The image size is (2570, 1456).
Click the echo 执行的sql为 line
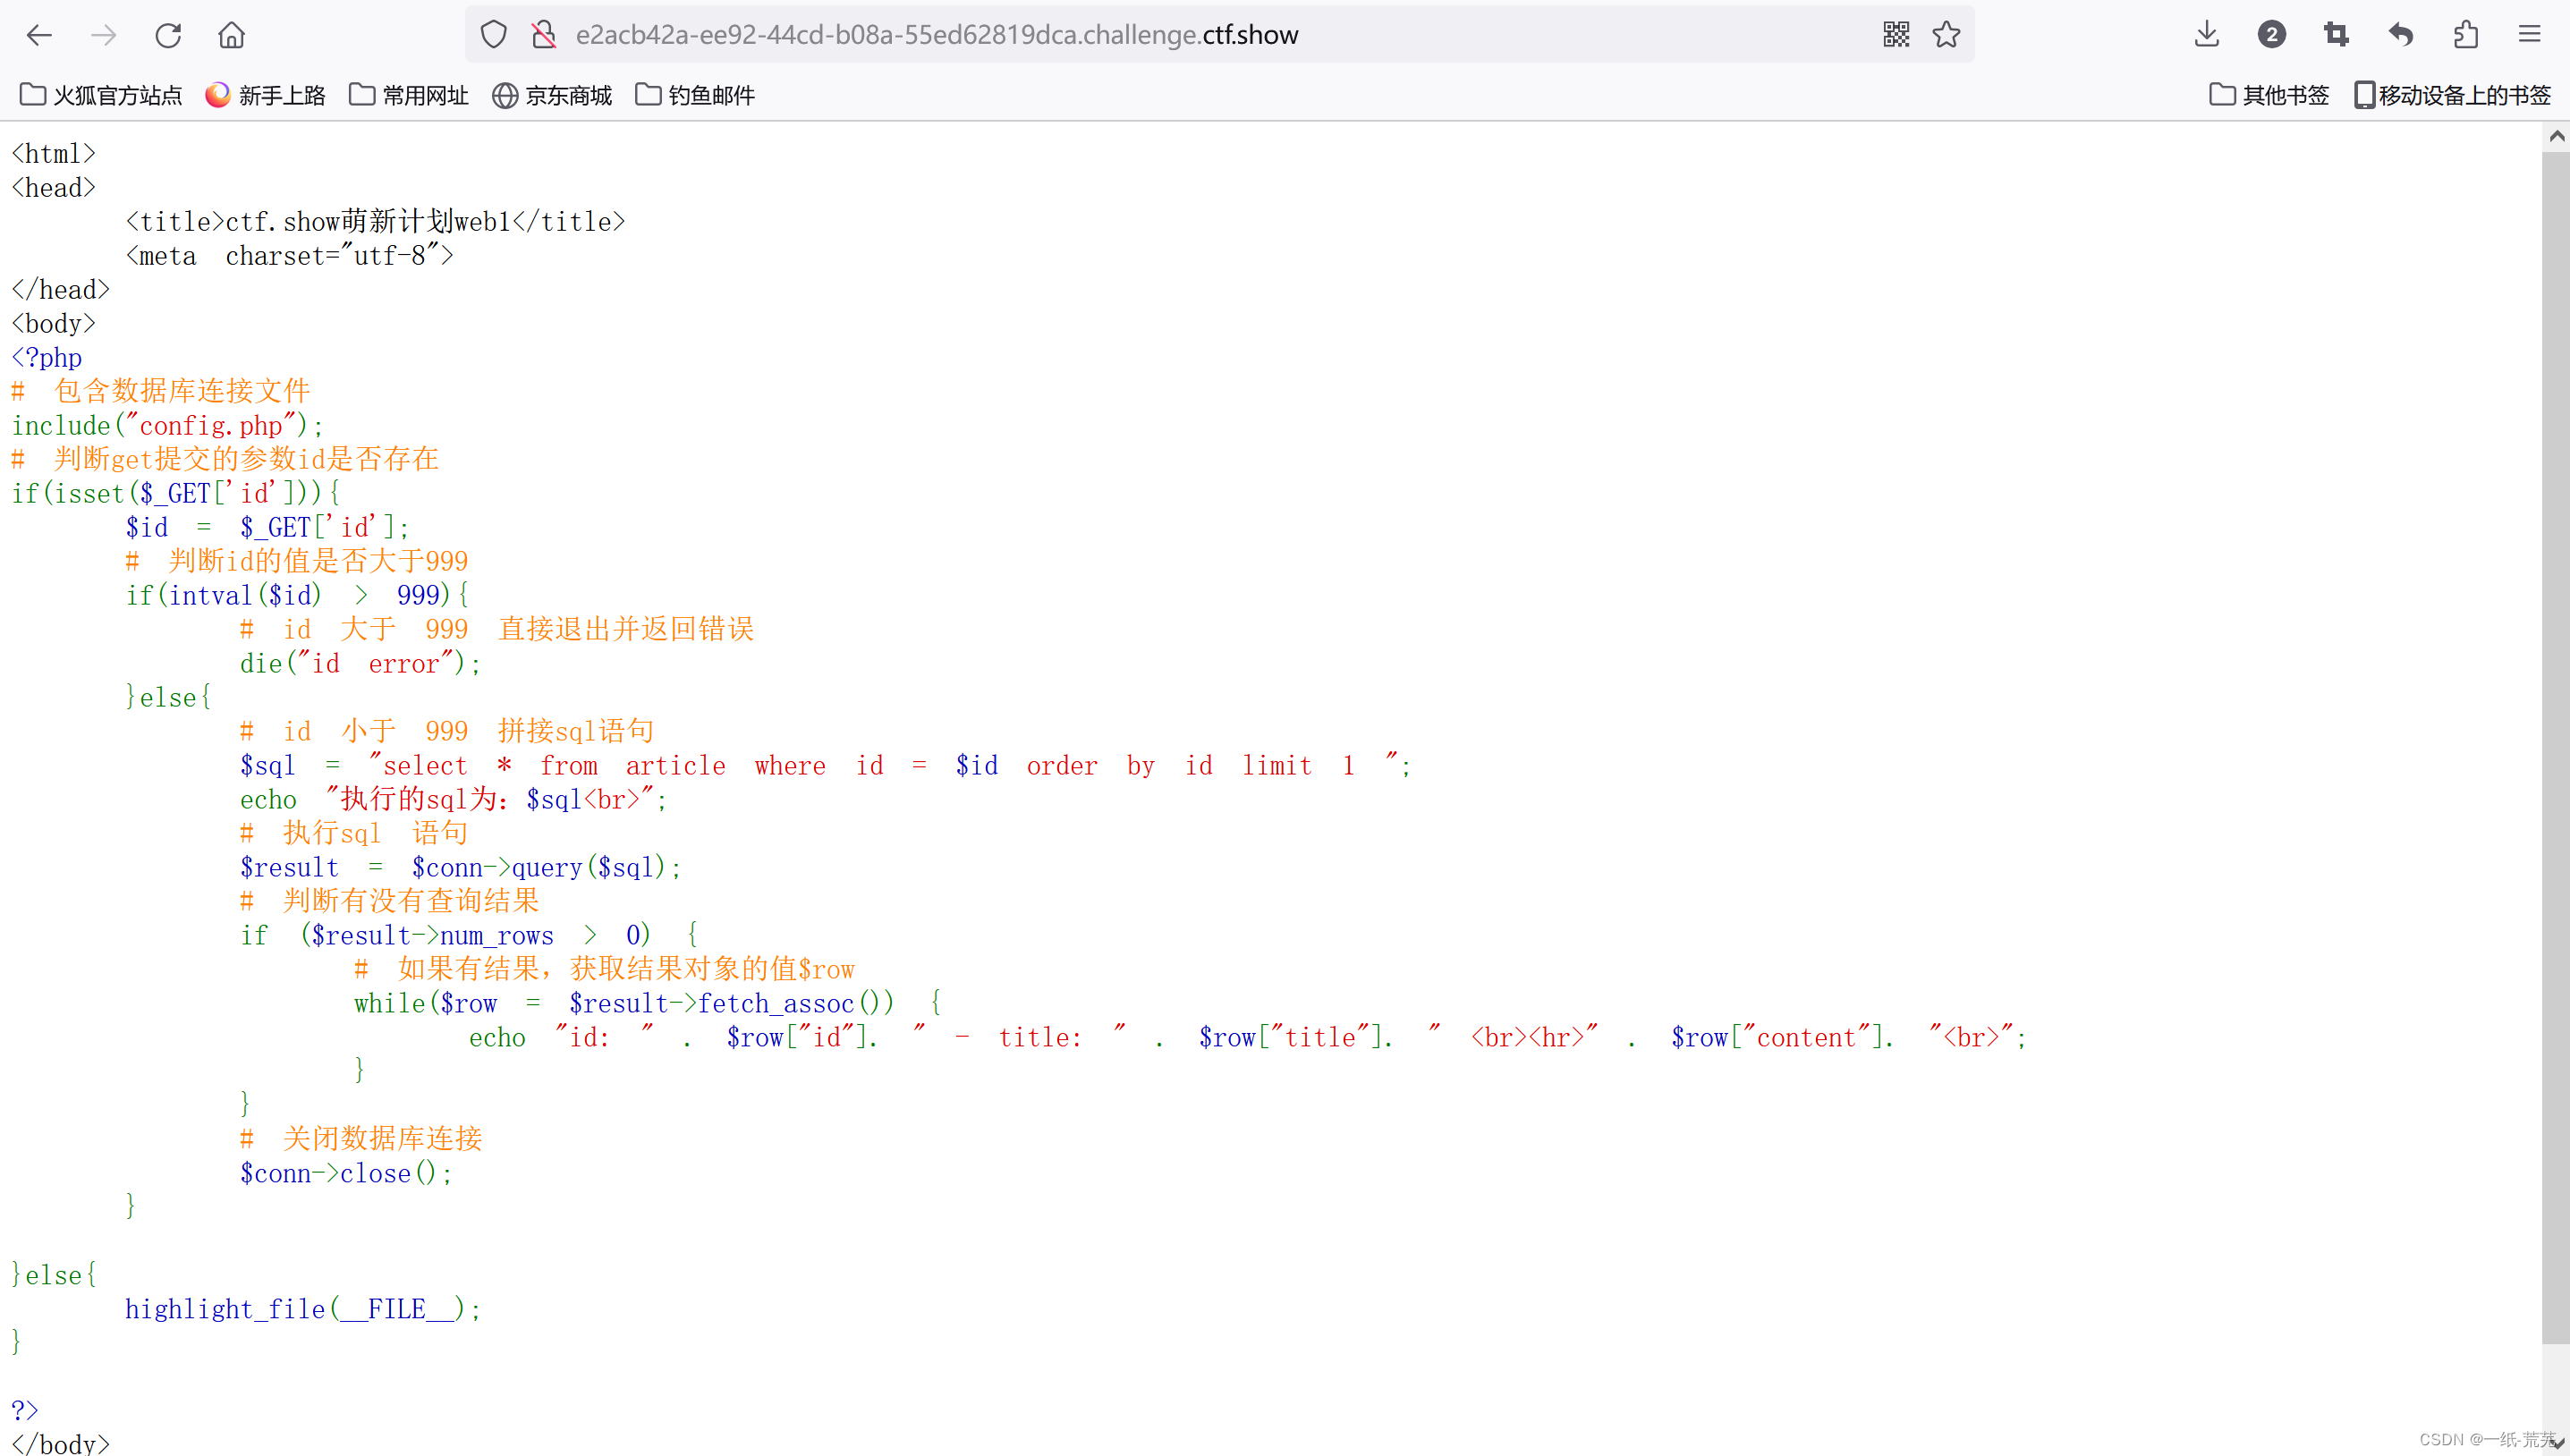[453, 800]
